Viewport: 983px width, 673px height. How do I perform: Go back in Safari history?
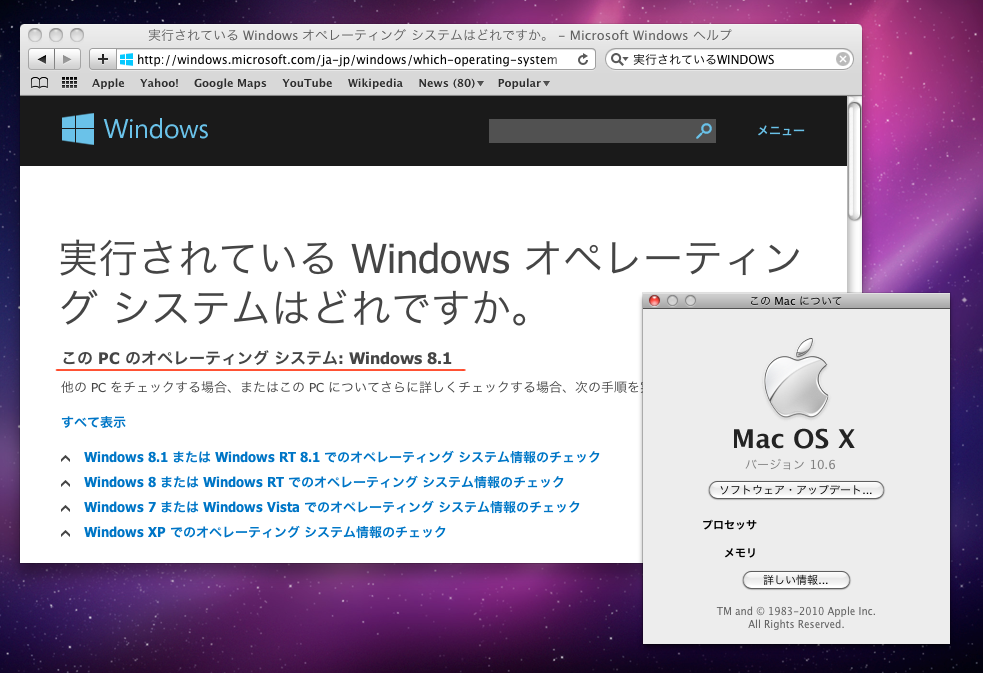click(x=41, y=60)
